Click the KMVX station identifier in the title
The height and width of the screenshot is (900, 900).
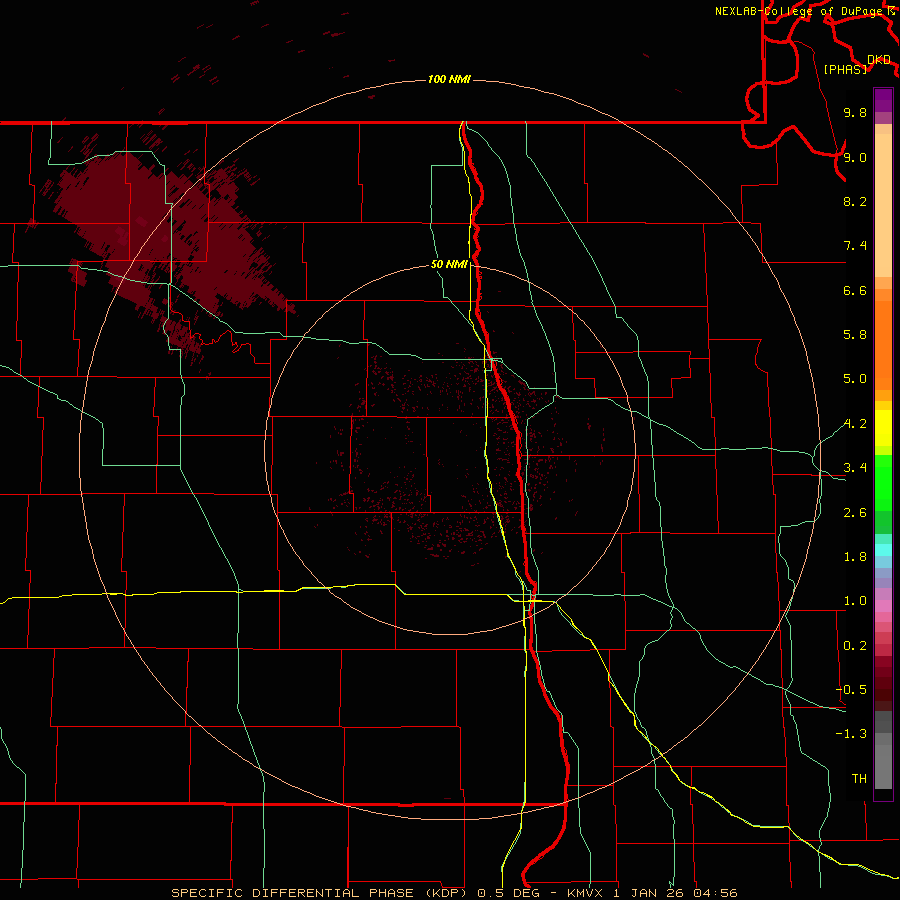[585, 893]
